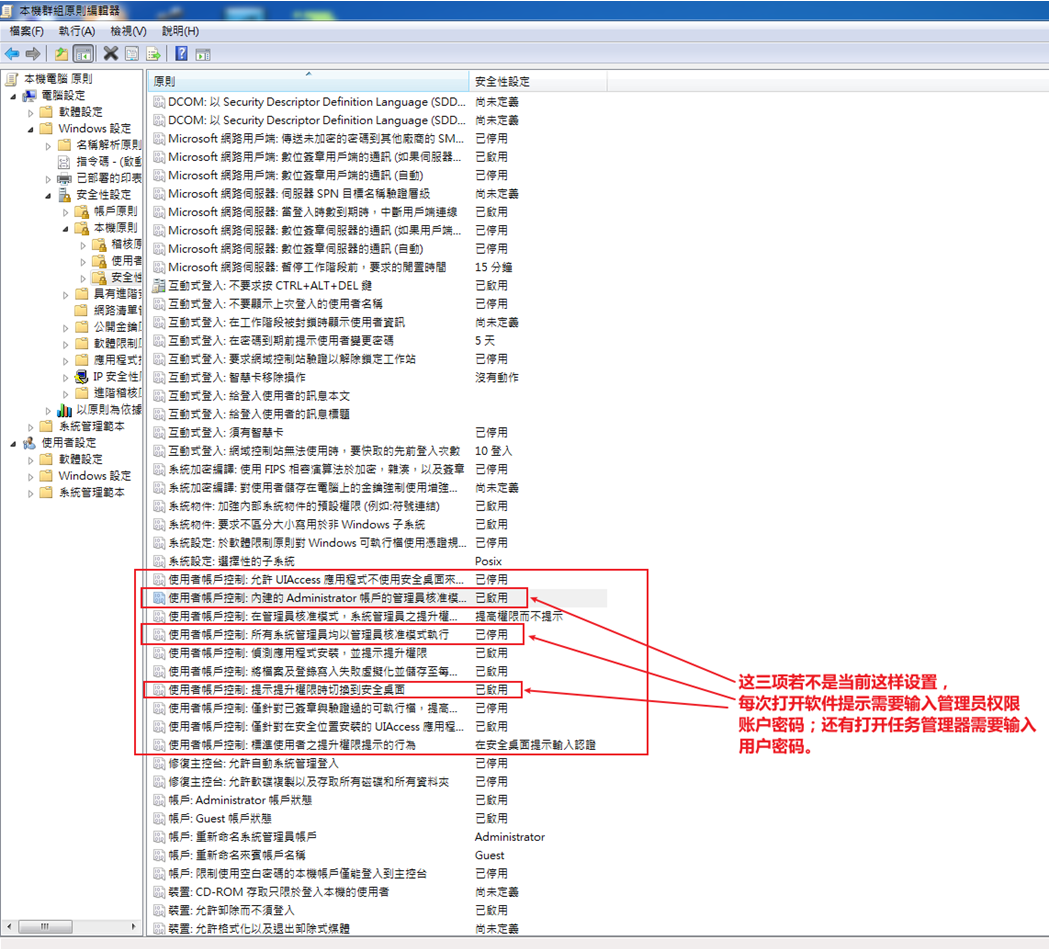Click the blue Back arrow in toolbar

click(x=12, y=54)
